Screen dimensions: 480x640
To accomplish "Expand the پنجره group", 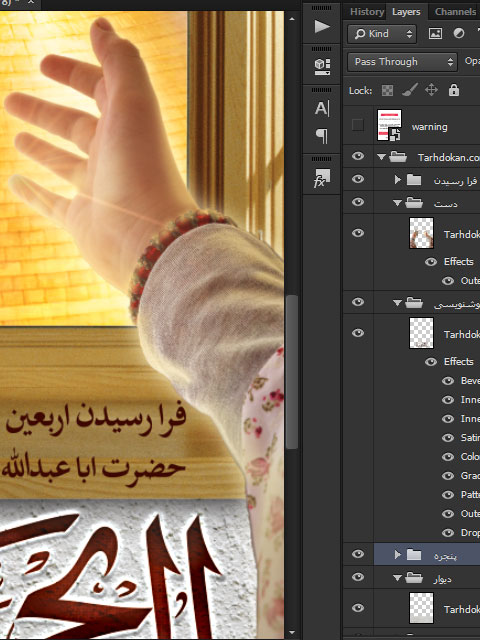I will click(397, 554).
